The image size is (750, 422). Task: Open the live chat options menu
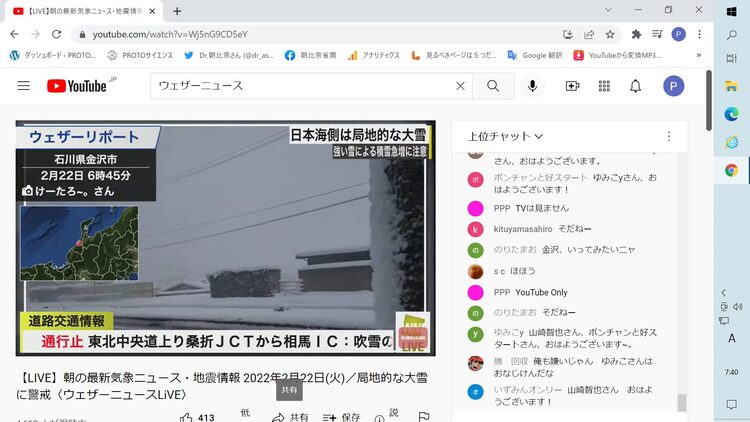pyautogui.click(x=669, y=136)
